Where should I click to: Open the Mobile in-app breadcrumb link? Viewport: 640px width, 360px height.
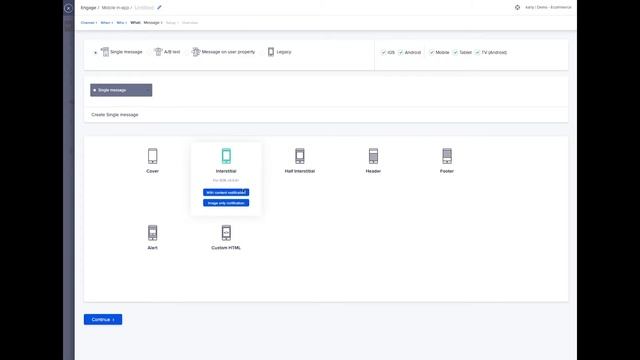[115, 8]
